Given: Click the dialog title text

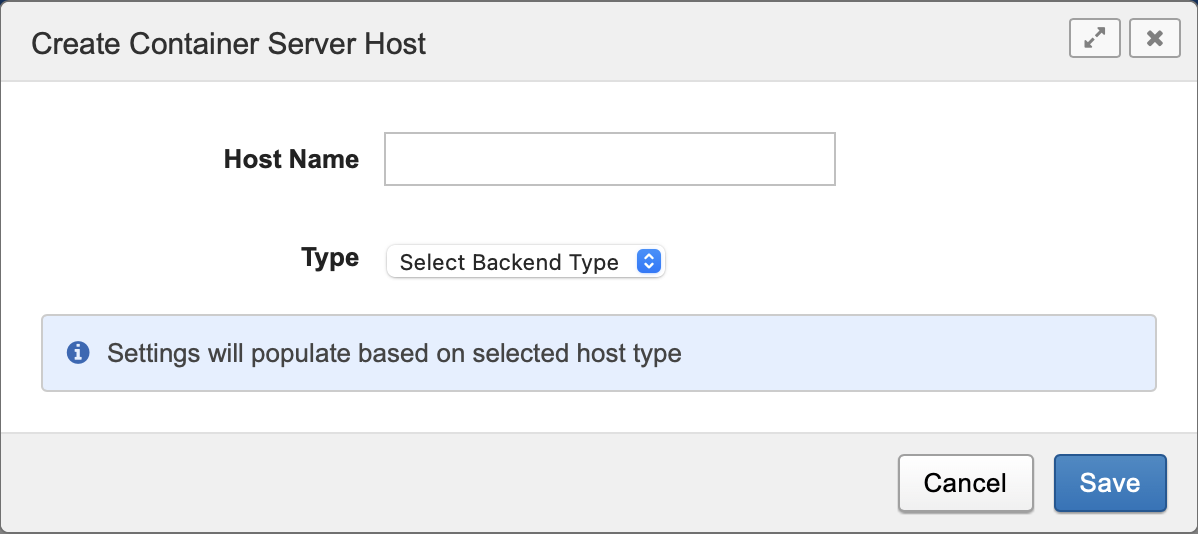Looking at the screenshot, I should [229, 44].
